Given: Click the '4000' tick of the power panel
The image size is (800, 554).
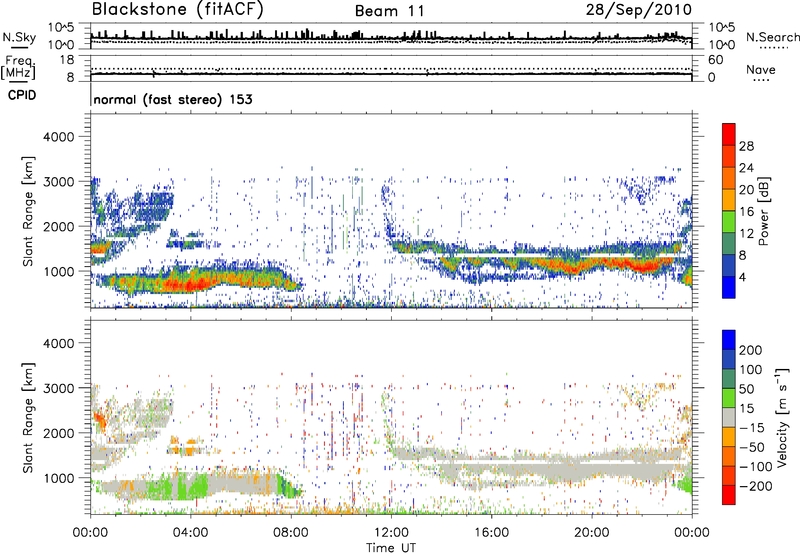Looking at the screenshot, I should [x=58, y=137].
